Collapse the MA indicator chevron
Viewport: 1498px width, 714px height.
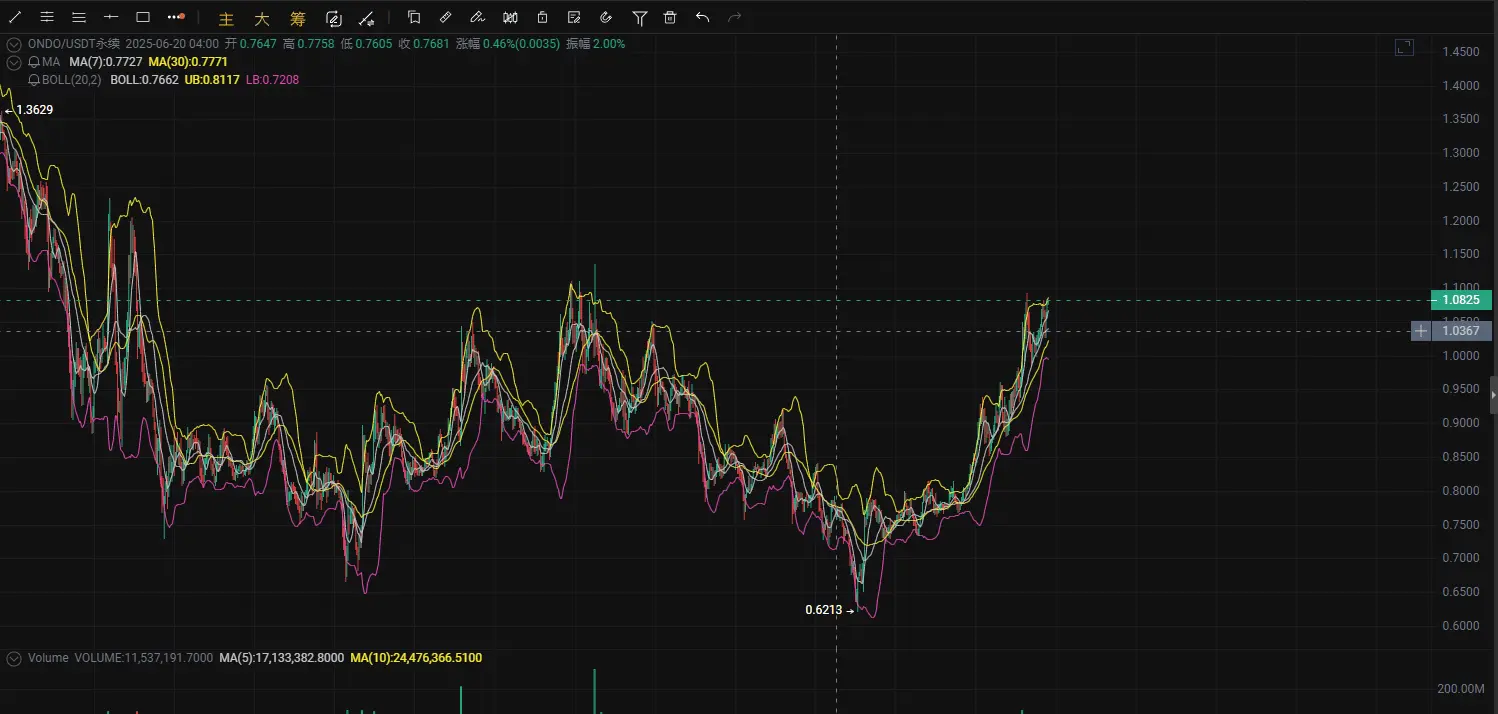coord(14,62)
